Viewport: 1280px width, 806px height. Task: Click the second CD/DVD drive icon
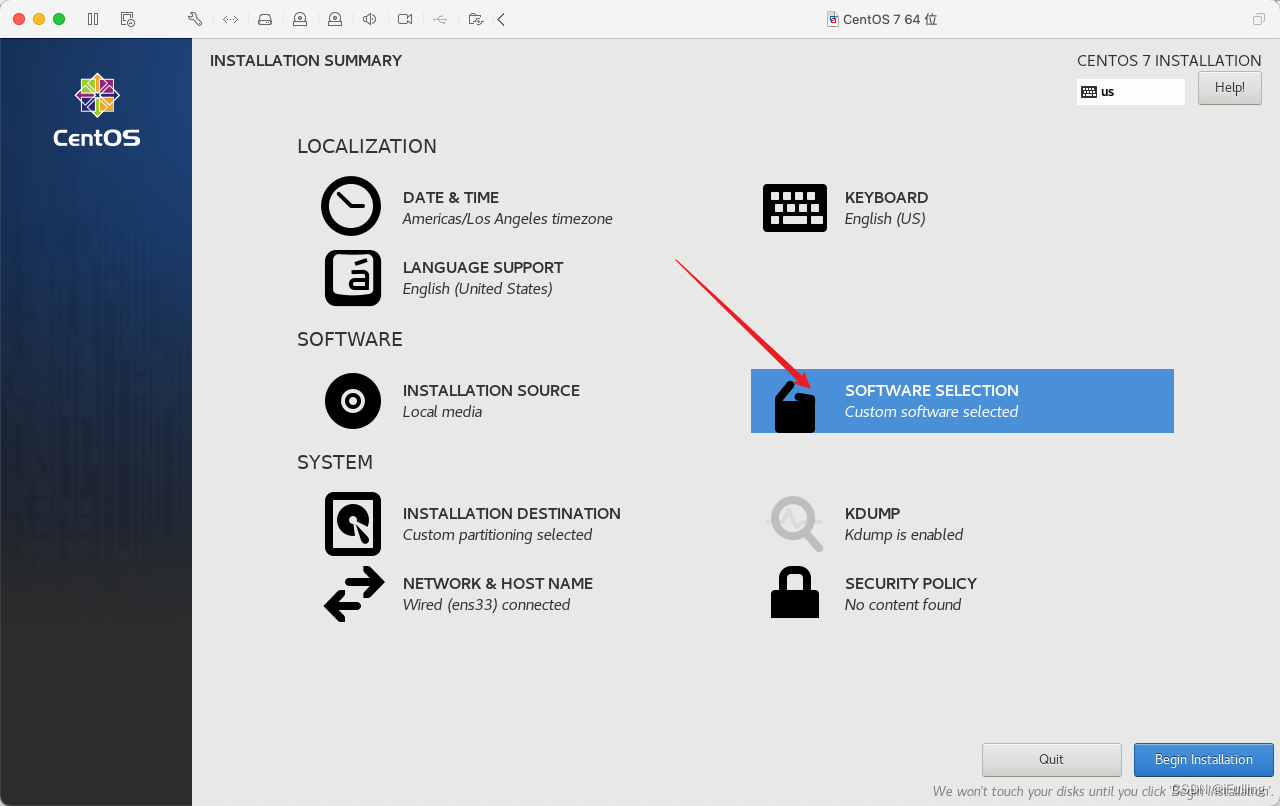pyautogui.click(x=335, y=19)
